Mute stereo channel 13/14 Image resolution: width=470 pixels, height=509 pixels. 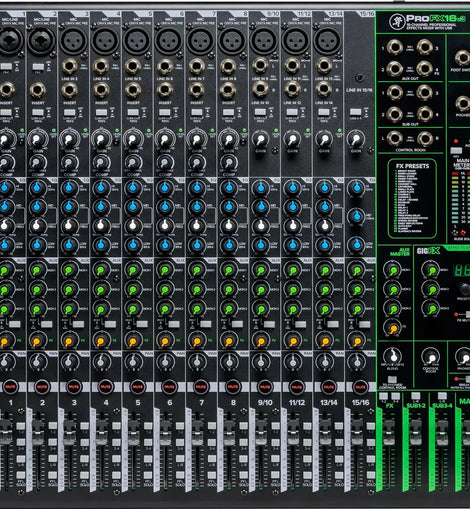[x=328, y=387]
